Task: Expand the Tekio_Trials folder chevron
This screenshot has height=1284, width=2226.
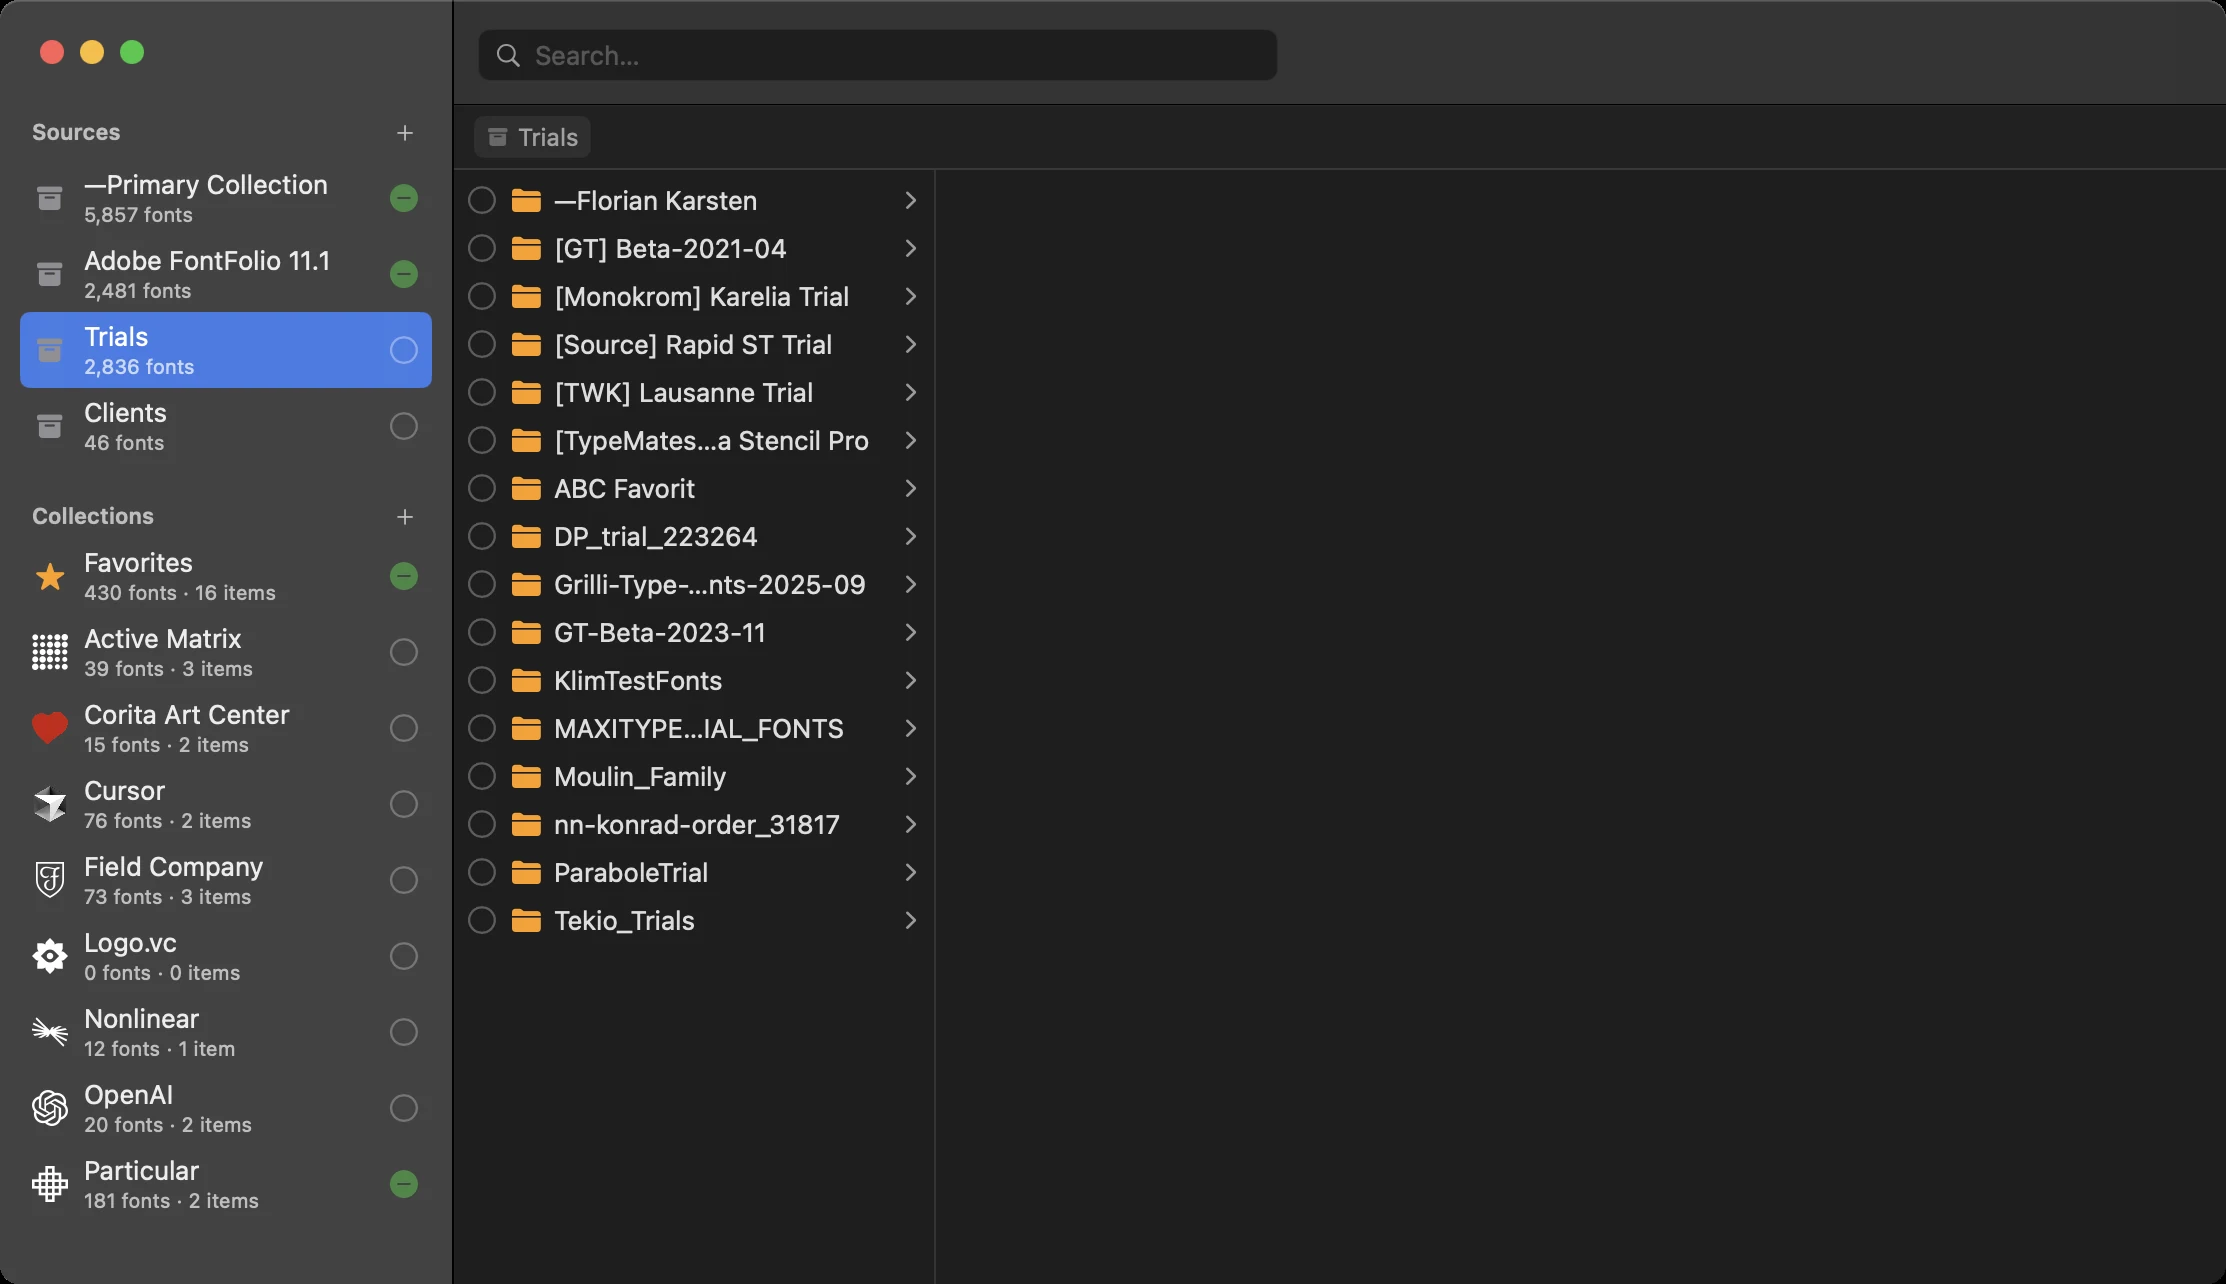Action: point(910,920)
